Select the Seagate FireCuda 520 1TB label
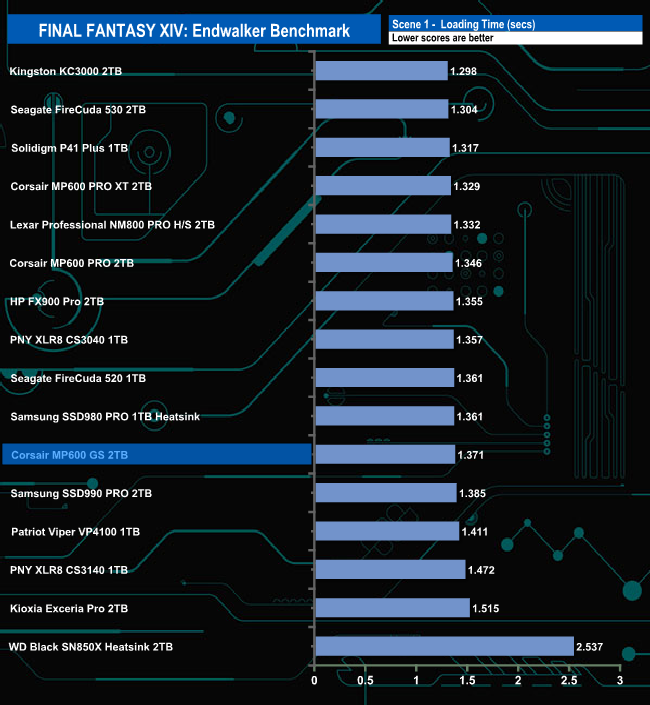Screen dimensions: 650x705 78,378
